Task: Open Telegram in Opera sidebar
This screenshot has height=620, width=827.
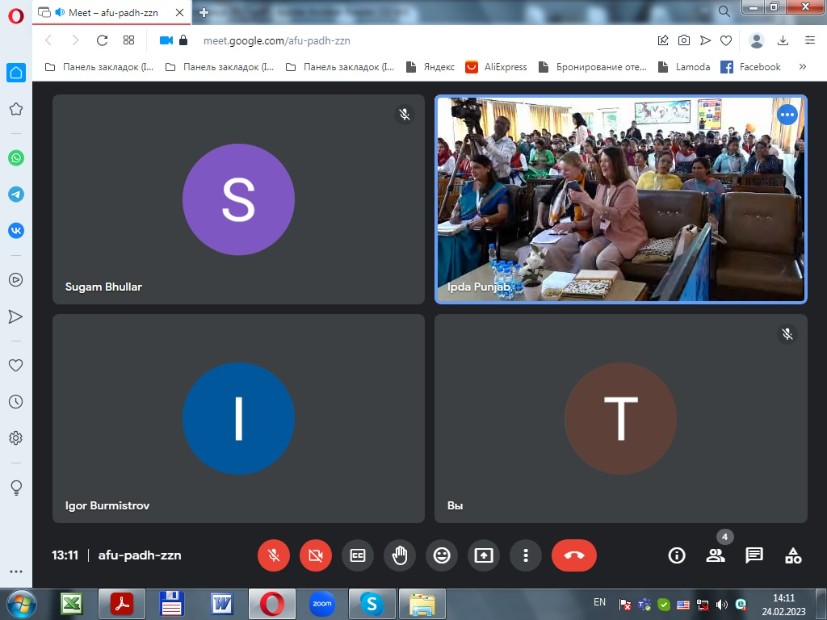Action: click(16, 194)
